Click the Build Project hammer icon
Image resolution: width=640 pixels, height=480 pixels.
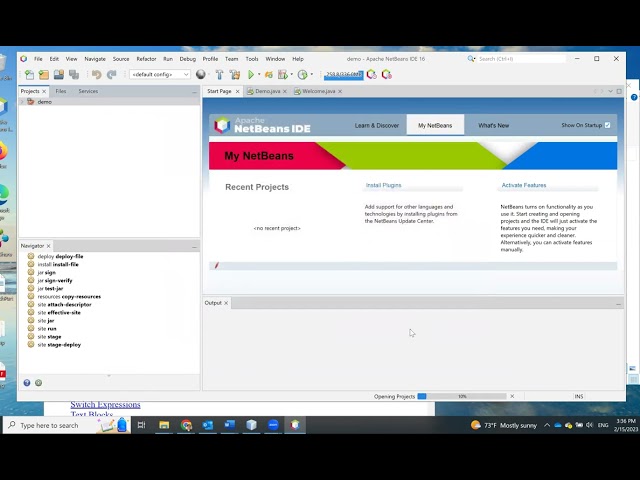220,74
